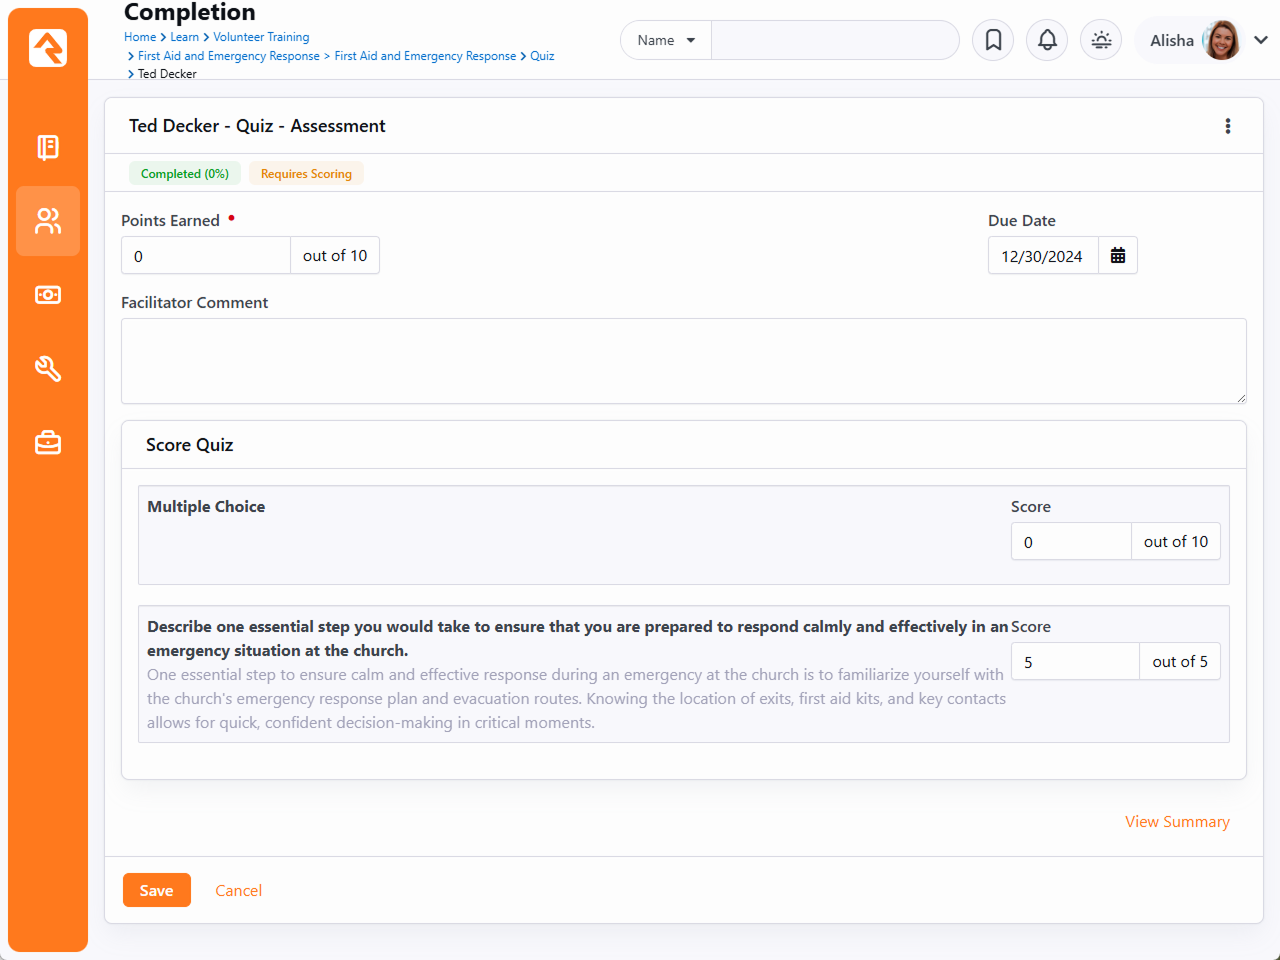Navigate to the Quiz breadcrumb link

coord(542,56)
